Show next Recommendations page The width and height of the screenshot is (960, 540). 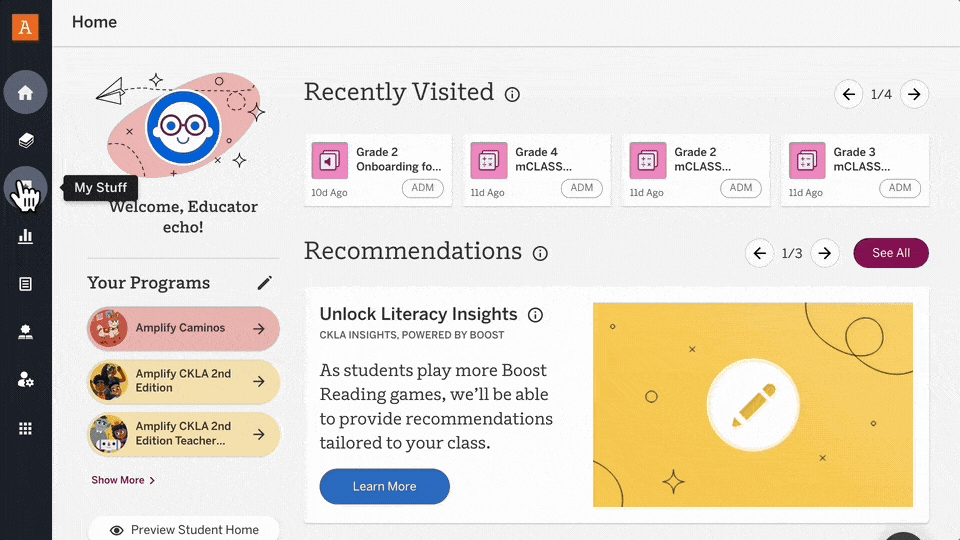coord(824,253)
